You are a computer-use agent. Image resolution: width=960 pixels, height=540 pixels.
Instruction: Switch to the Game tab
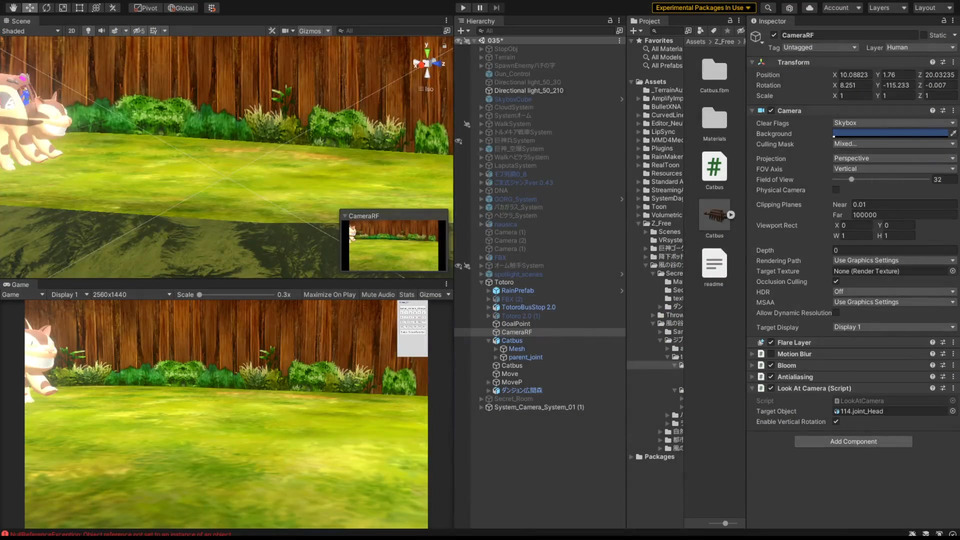click(x=17, y=285)
